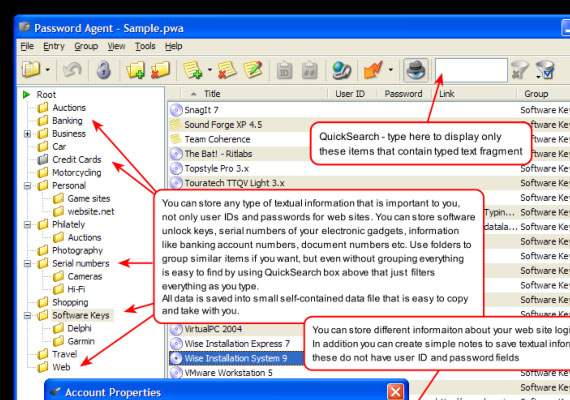
Task: Select the Game sites subfolder
Action: 89,199
